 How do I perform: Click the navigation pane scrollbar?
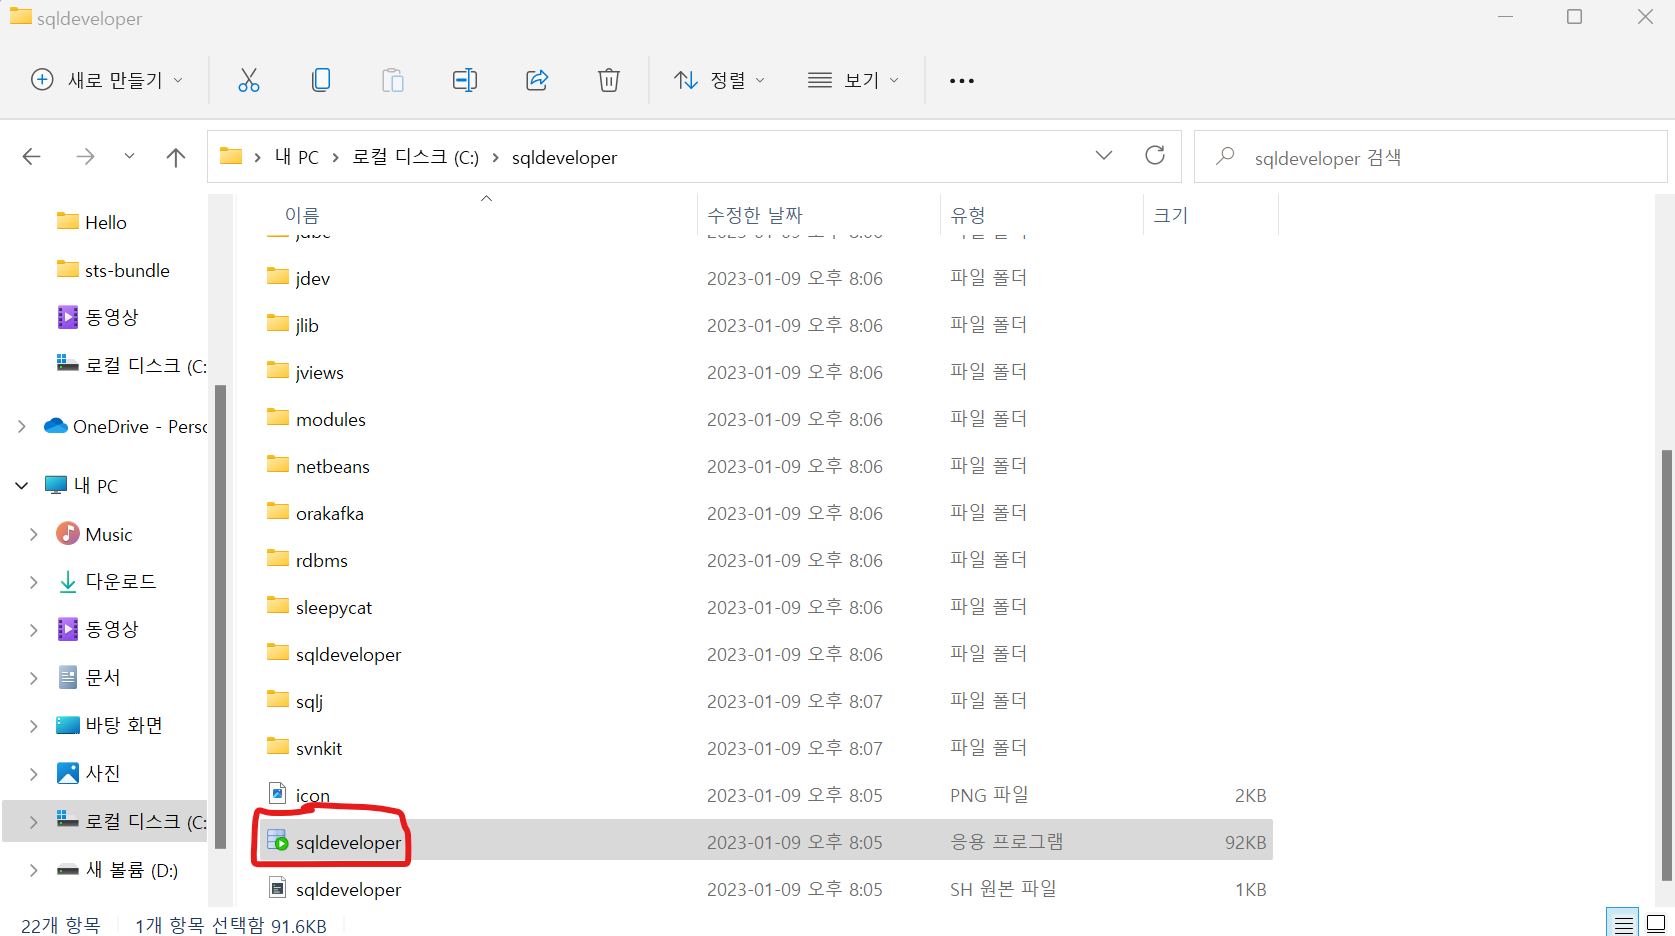click(220, 617)
